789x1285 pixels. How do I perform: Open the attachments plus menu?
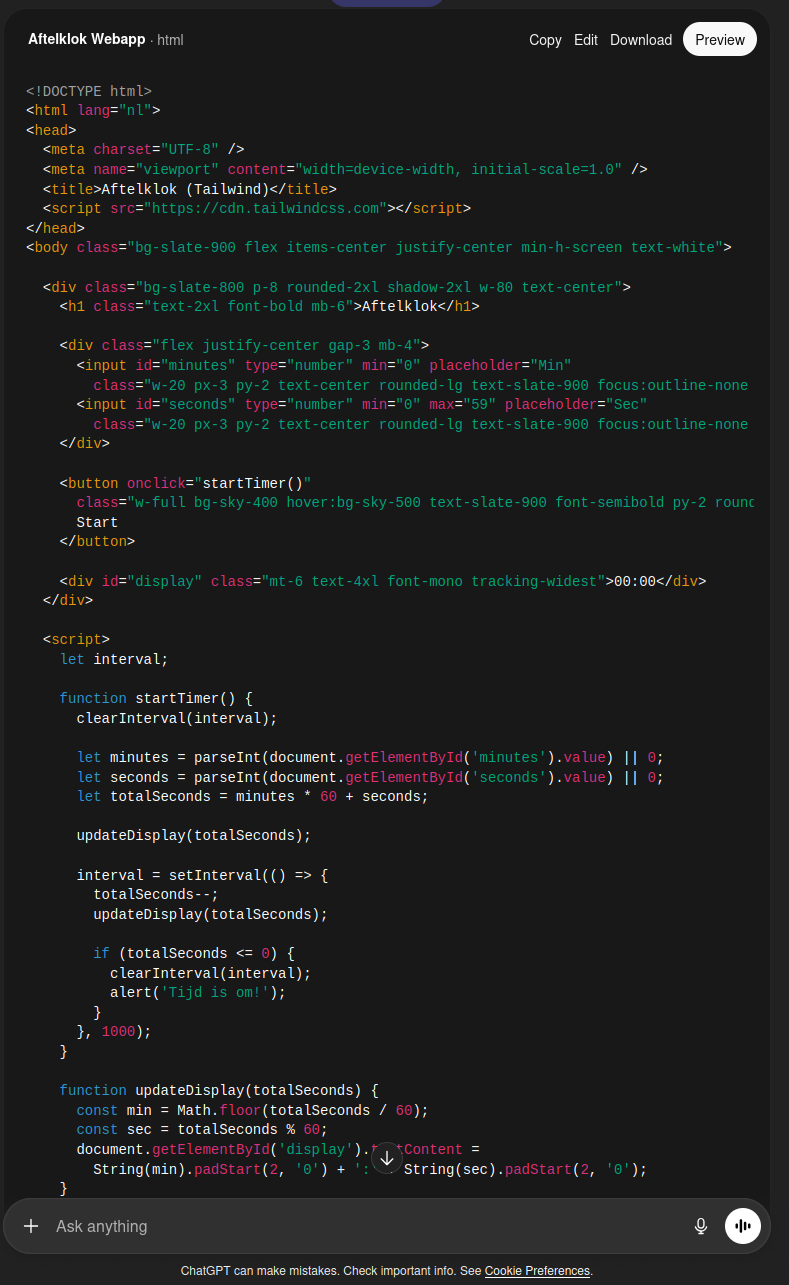tap(31, 1226)
